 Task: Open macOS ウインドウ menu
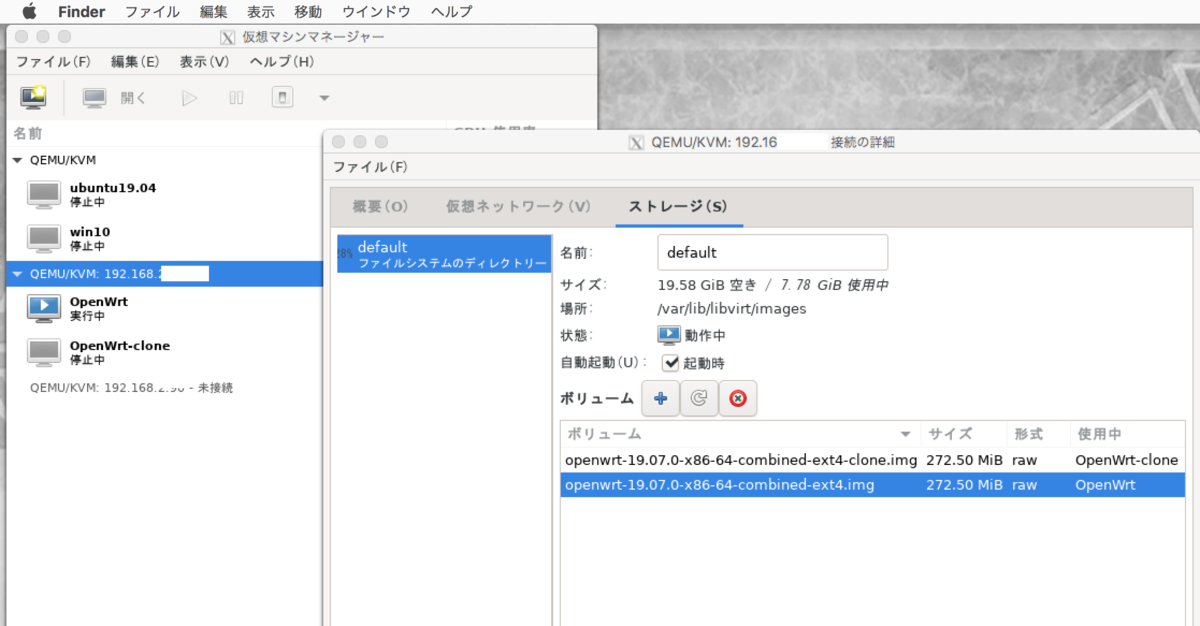(377, 12)
